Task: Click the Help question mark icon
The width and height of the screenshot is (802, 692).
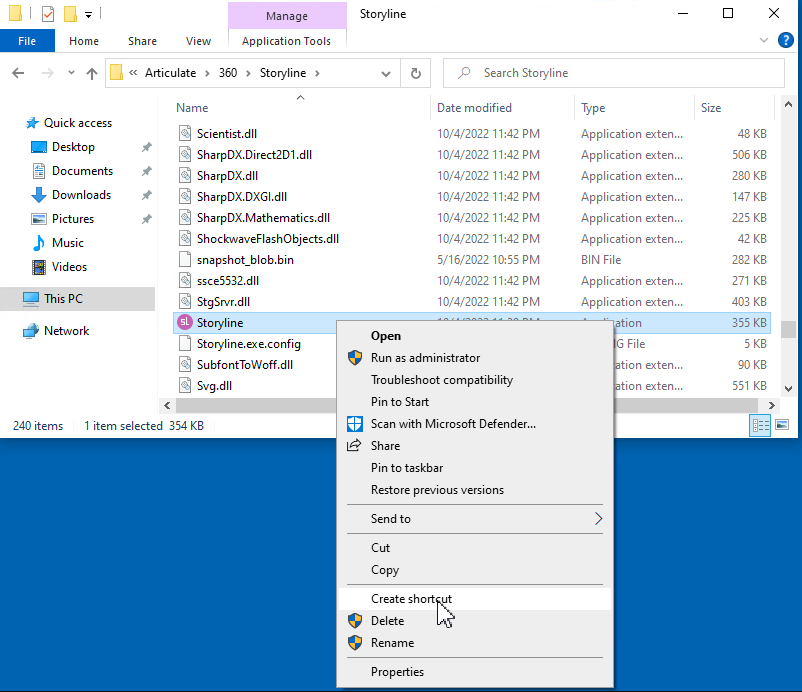Action: pos(785,40)
